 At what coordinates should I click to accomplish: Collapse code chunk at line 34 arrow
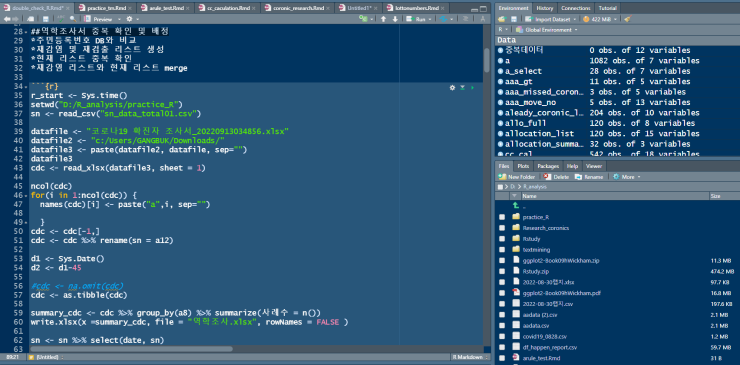tap(25, 87)
